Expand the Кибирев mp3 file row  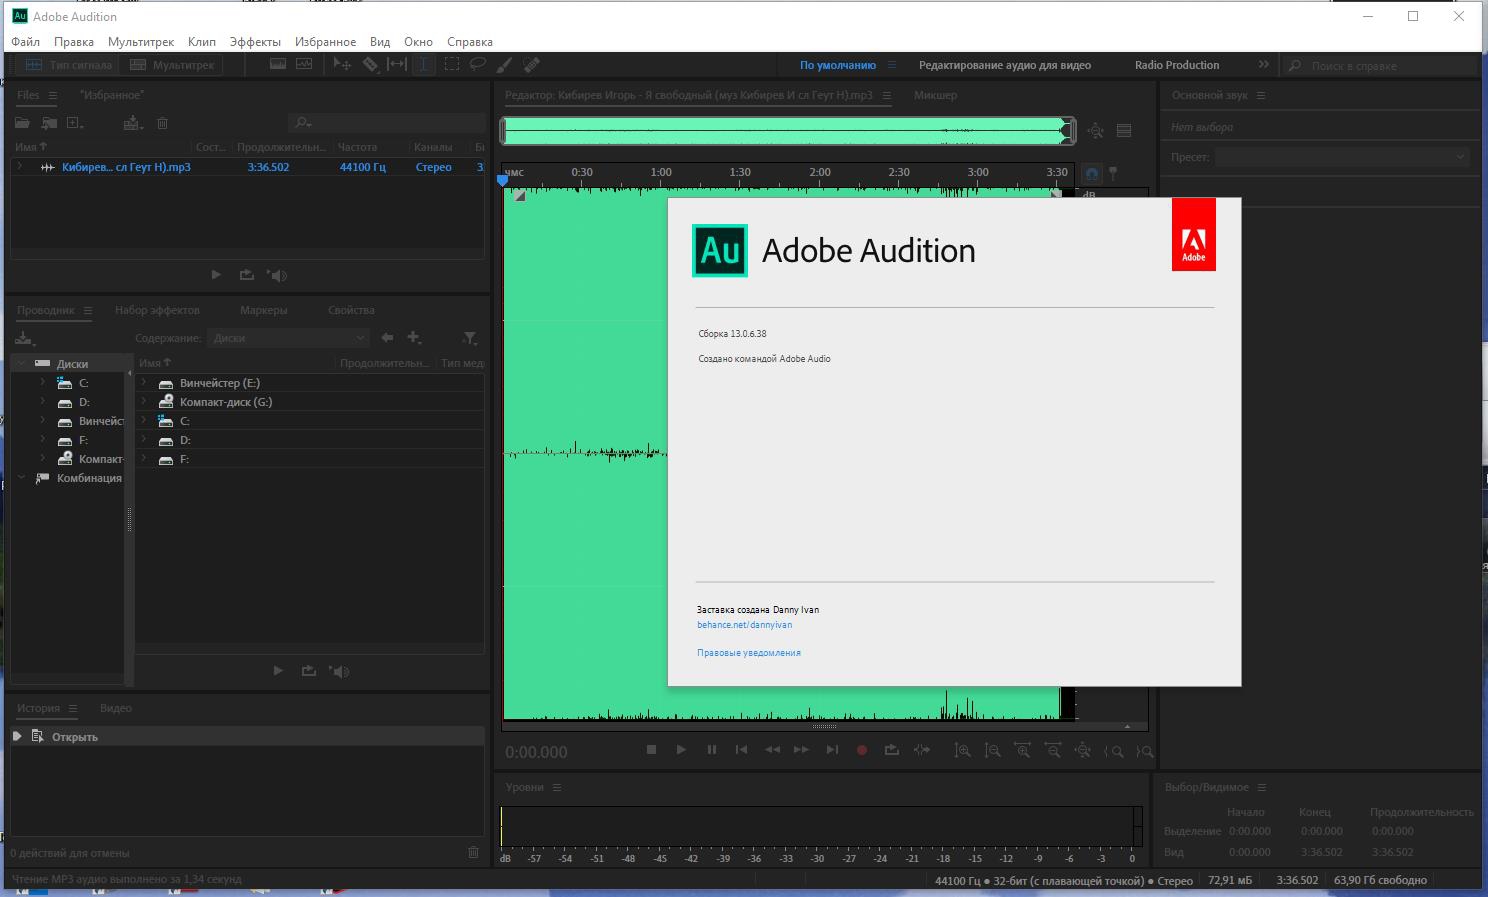click(20, 167)
